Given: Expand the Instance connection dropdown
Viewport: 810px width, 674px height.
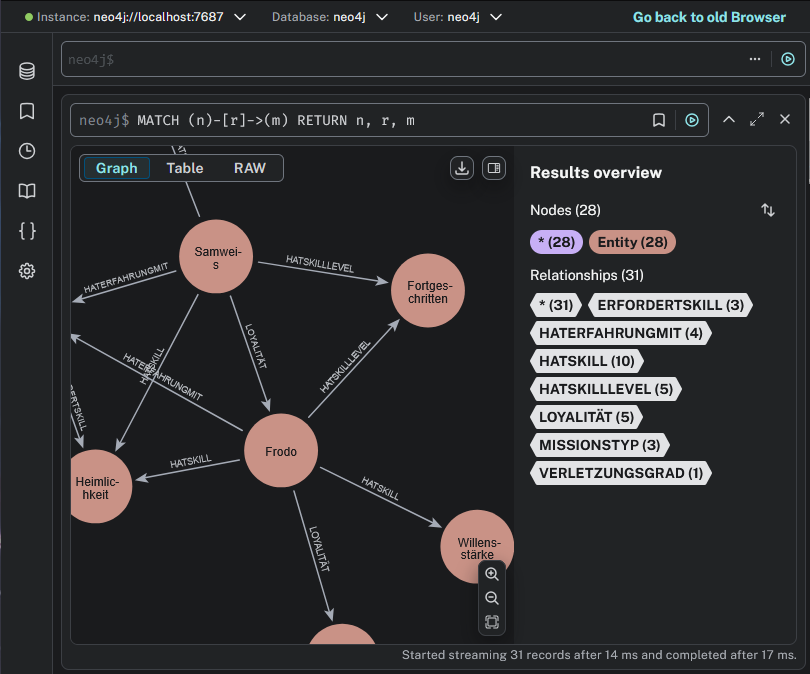Looking at the screenshot, I should click(240, 17).
